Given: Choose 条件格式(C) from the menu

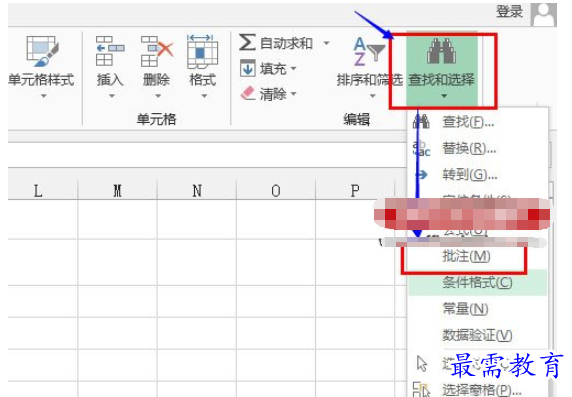Looking at the screenshot, I should coord(478,282).
